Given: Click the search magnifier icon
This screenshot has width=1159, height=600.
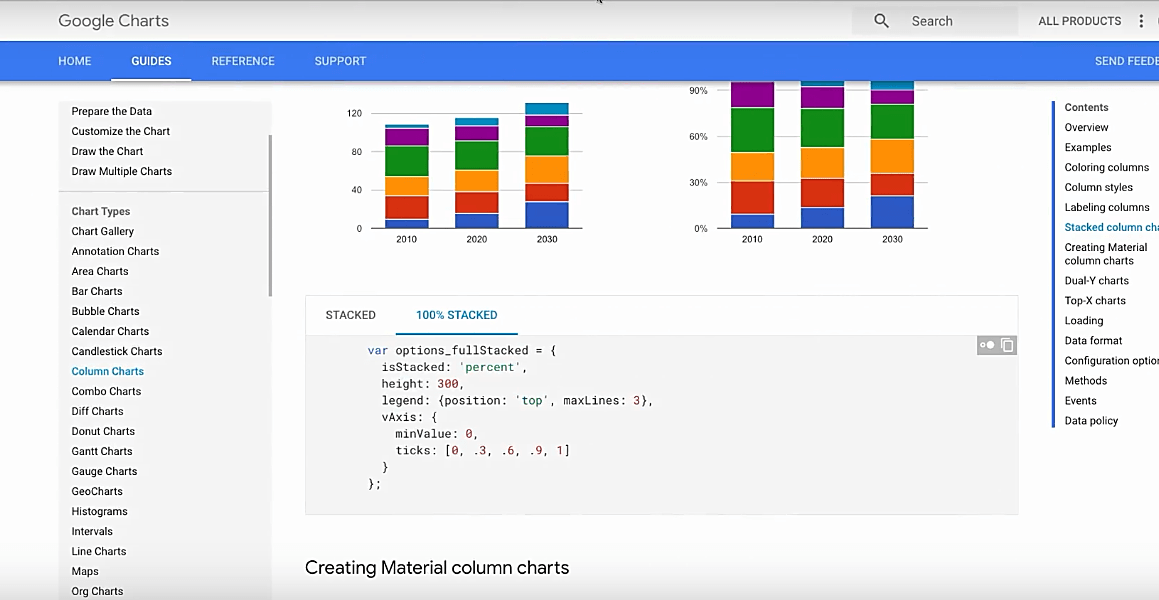Looking at the screenshot, I should [881, 21].
